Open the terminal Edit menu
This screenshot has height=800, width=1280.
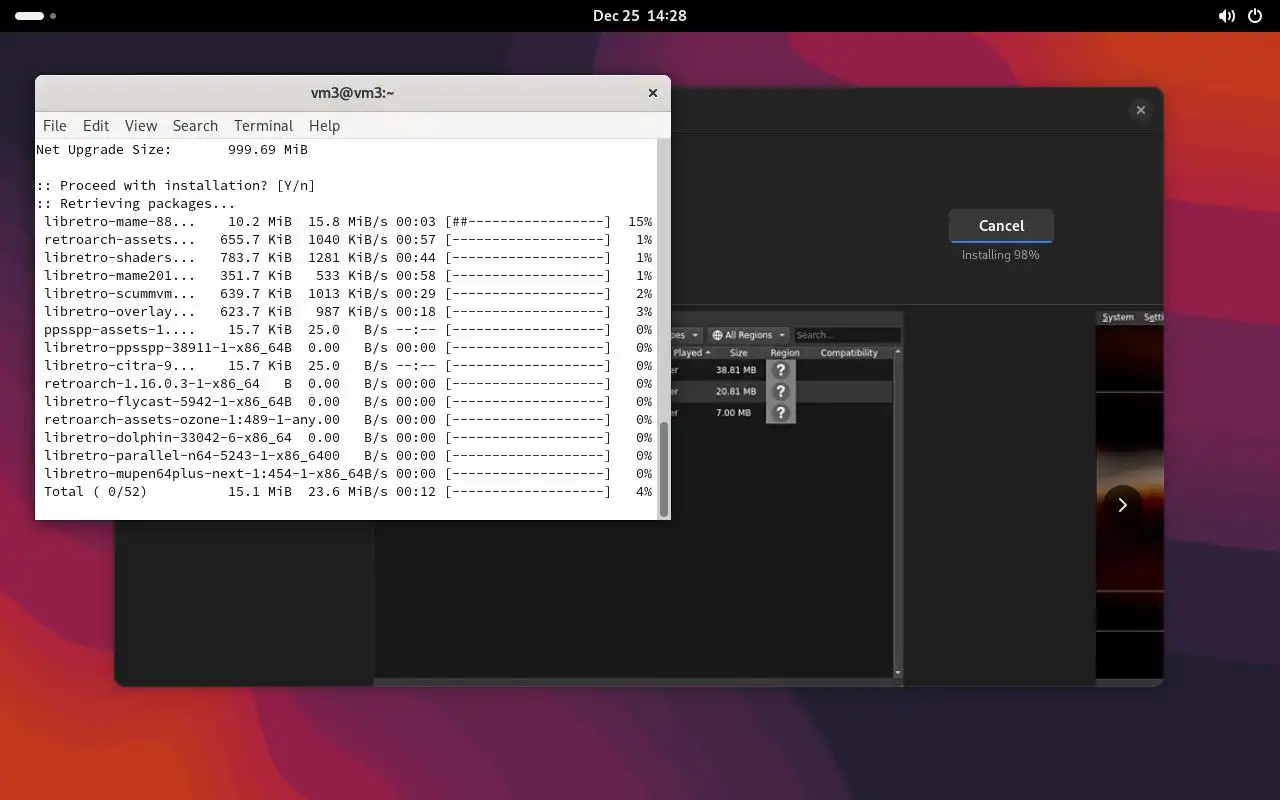click(x=96, y=125)
